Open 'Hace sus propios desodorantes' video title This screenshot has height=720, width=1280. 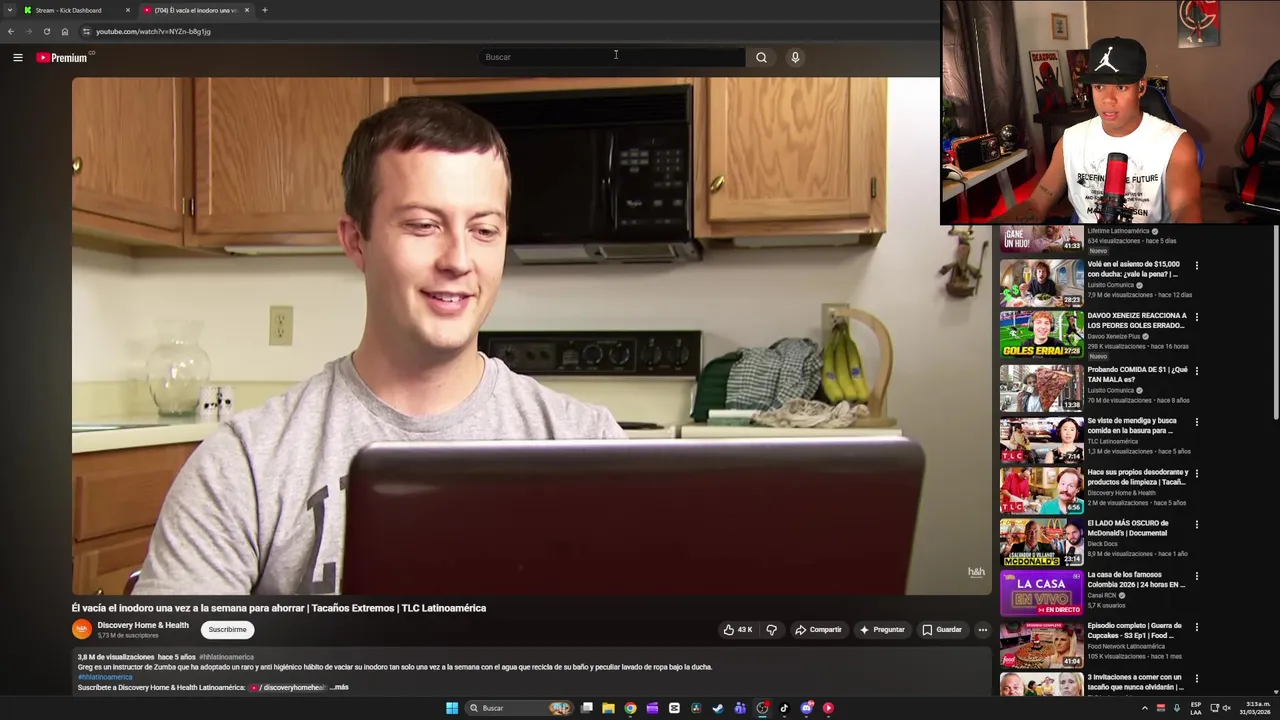coord(1138,477)
